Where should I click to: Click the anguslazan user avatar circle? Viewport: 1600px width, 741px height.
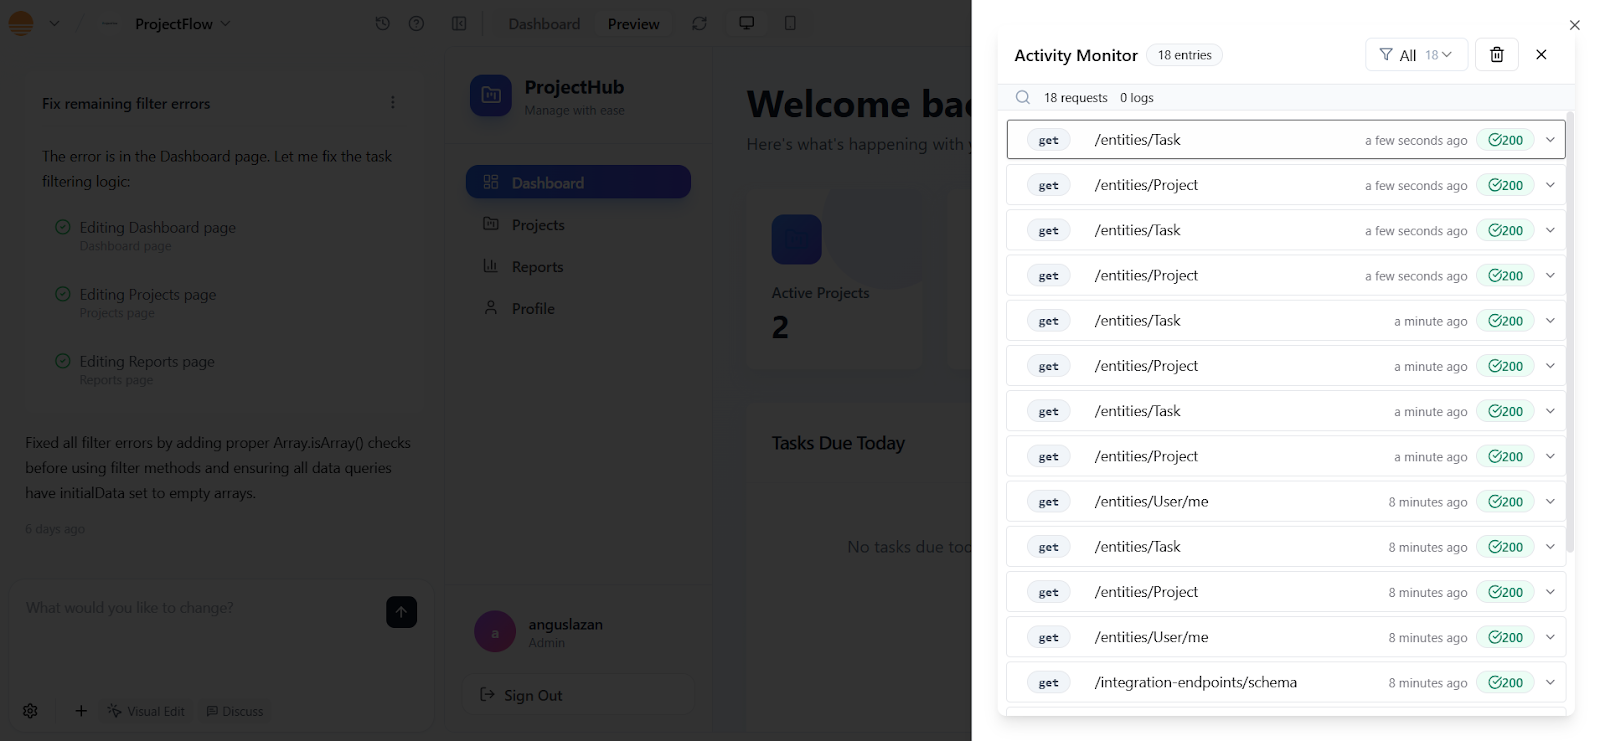coord(495,632)
